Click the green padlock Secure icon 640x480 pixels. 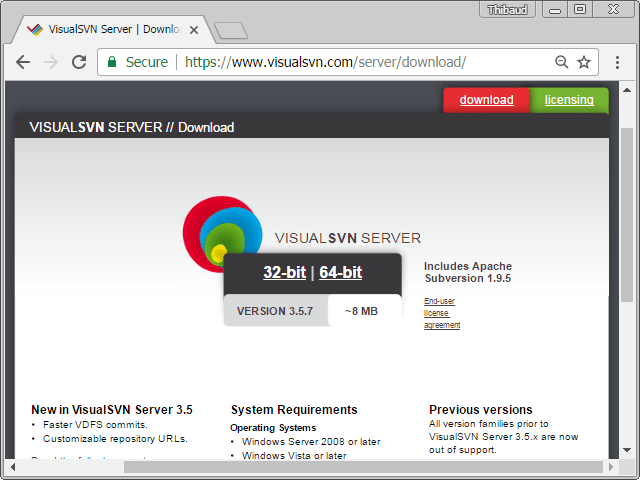113,62
